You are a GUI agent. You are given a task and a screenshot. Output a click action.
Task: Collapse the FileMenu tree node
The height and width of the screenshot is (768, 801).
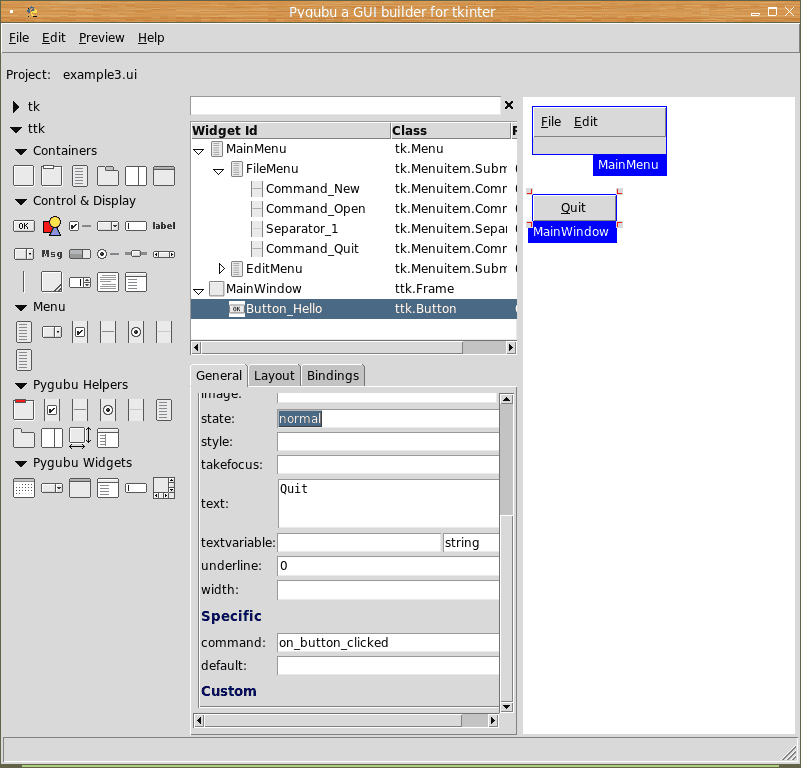click(218, 171)
